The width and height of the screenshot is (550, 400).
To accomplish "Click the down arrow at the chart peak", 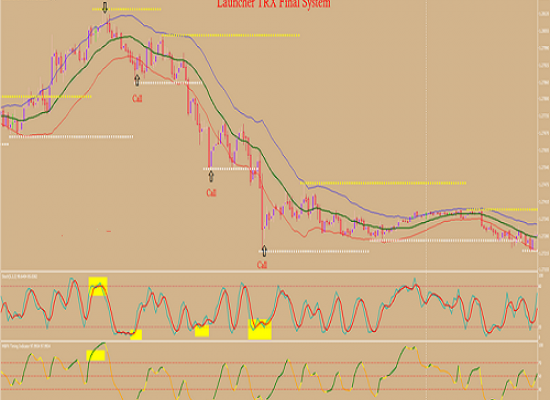I will click(x=105, y=7).
